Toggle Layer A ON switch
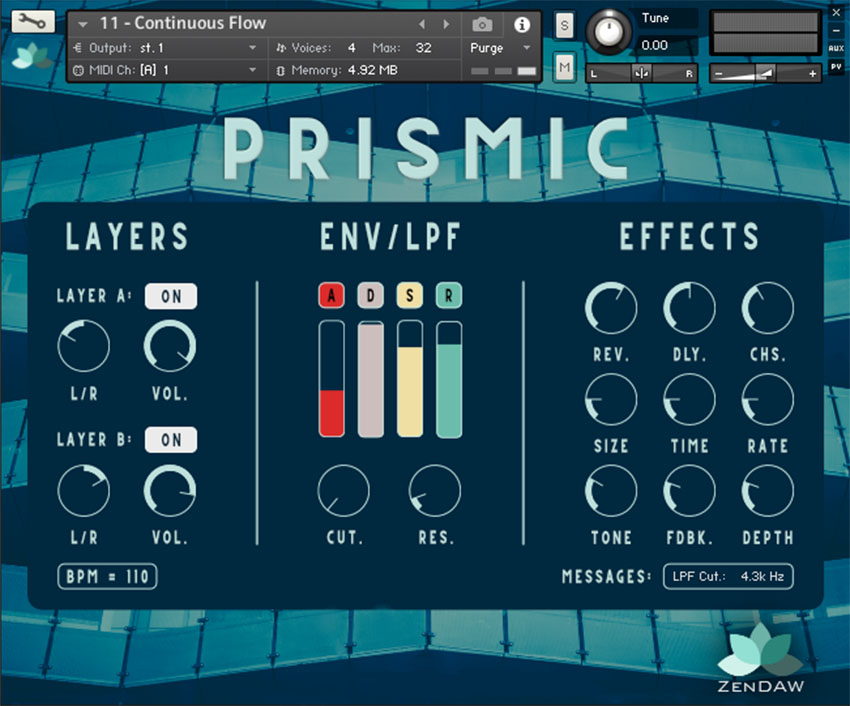 tap(171, 296)
